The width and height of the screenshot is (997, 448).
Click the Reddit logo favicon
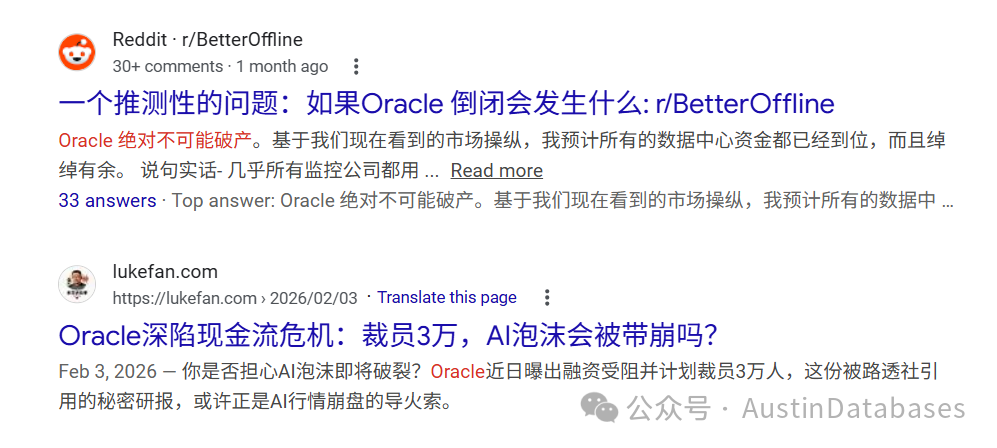[77, 53]
